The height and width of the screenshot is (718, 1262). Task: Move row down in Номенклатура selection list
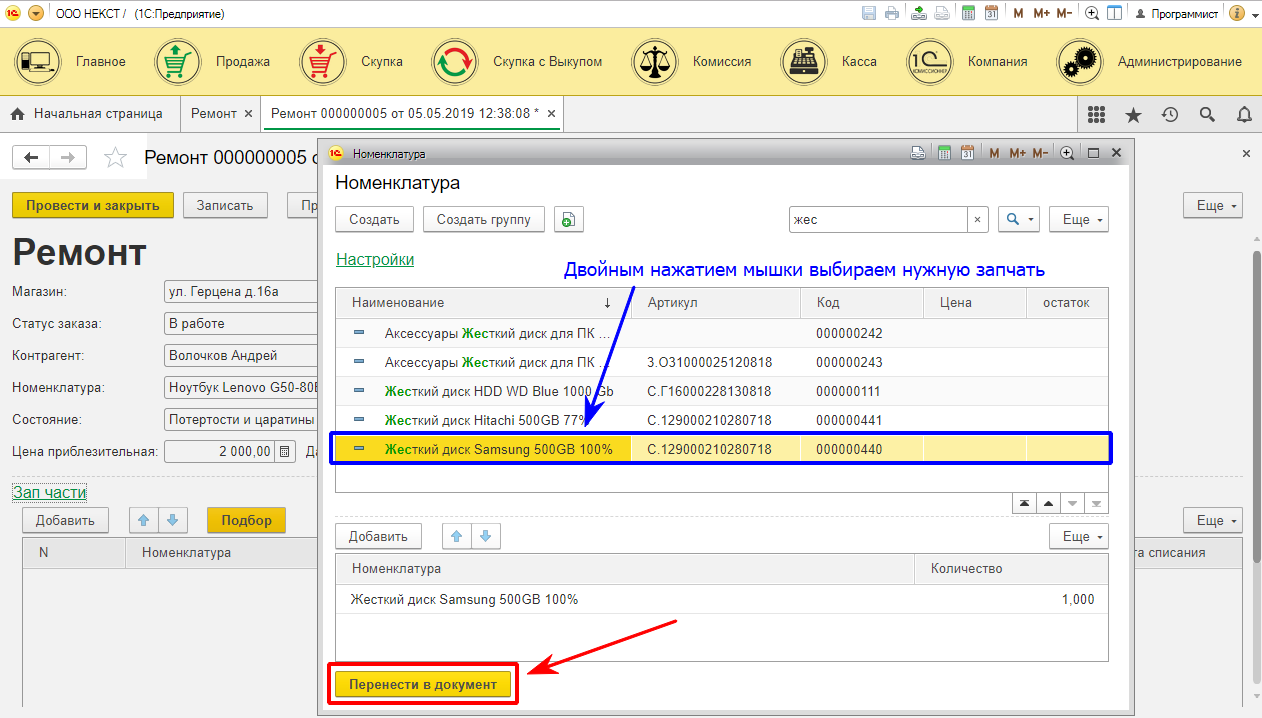coord(486,536)
